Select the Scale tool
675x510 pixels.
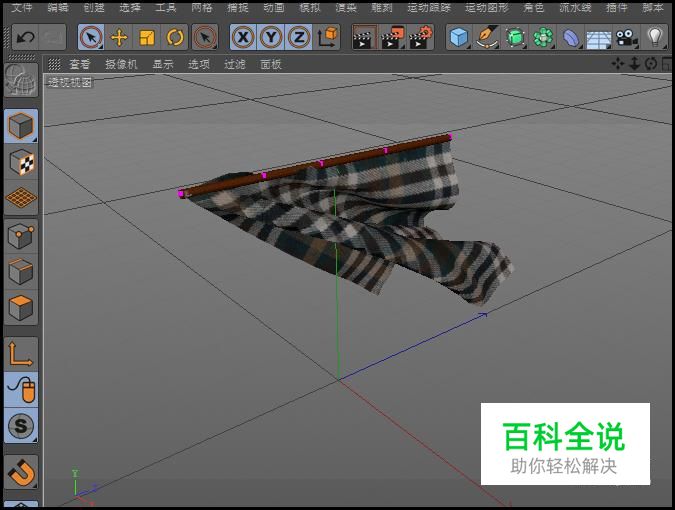[x=147, y=38]
